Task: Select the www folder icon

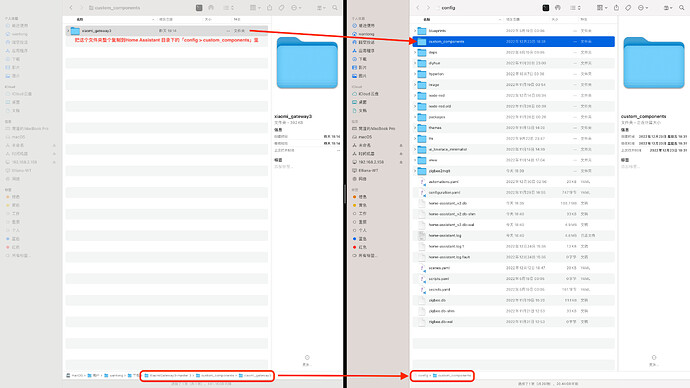Action: (x=422, y=160)
